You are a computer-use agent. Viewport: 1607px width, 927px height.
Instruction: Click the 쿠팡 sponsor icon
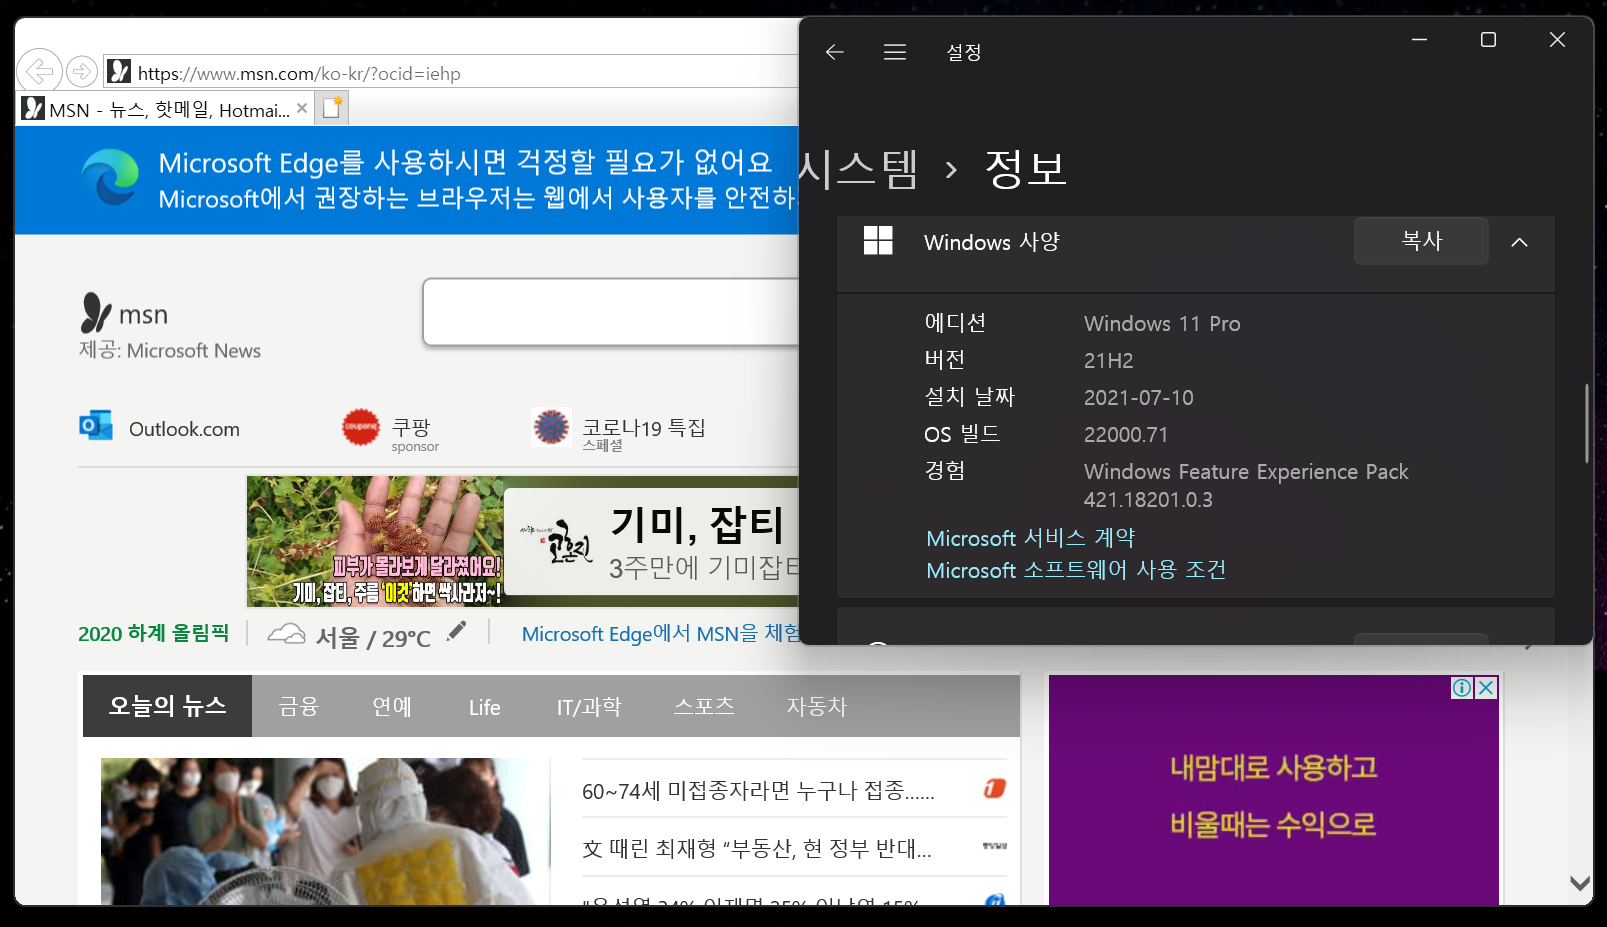coord(361,427)
